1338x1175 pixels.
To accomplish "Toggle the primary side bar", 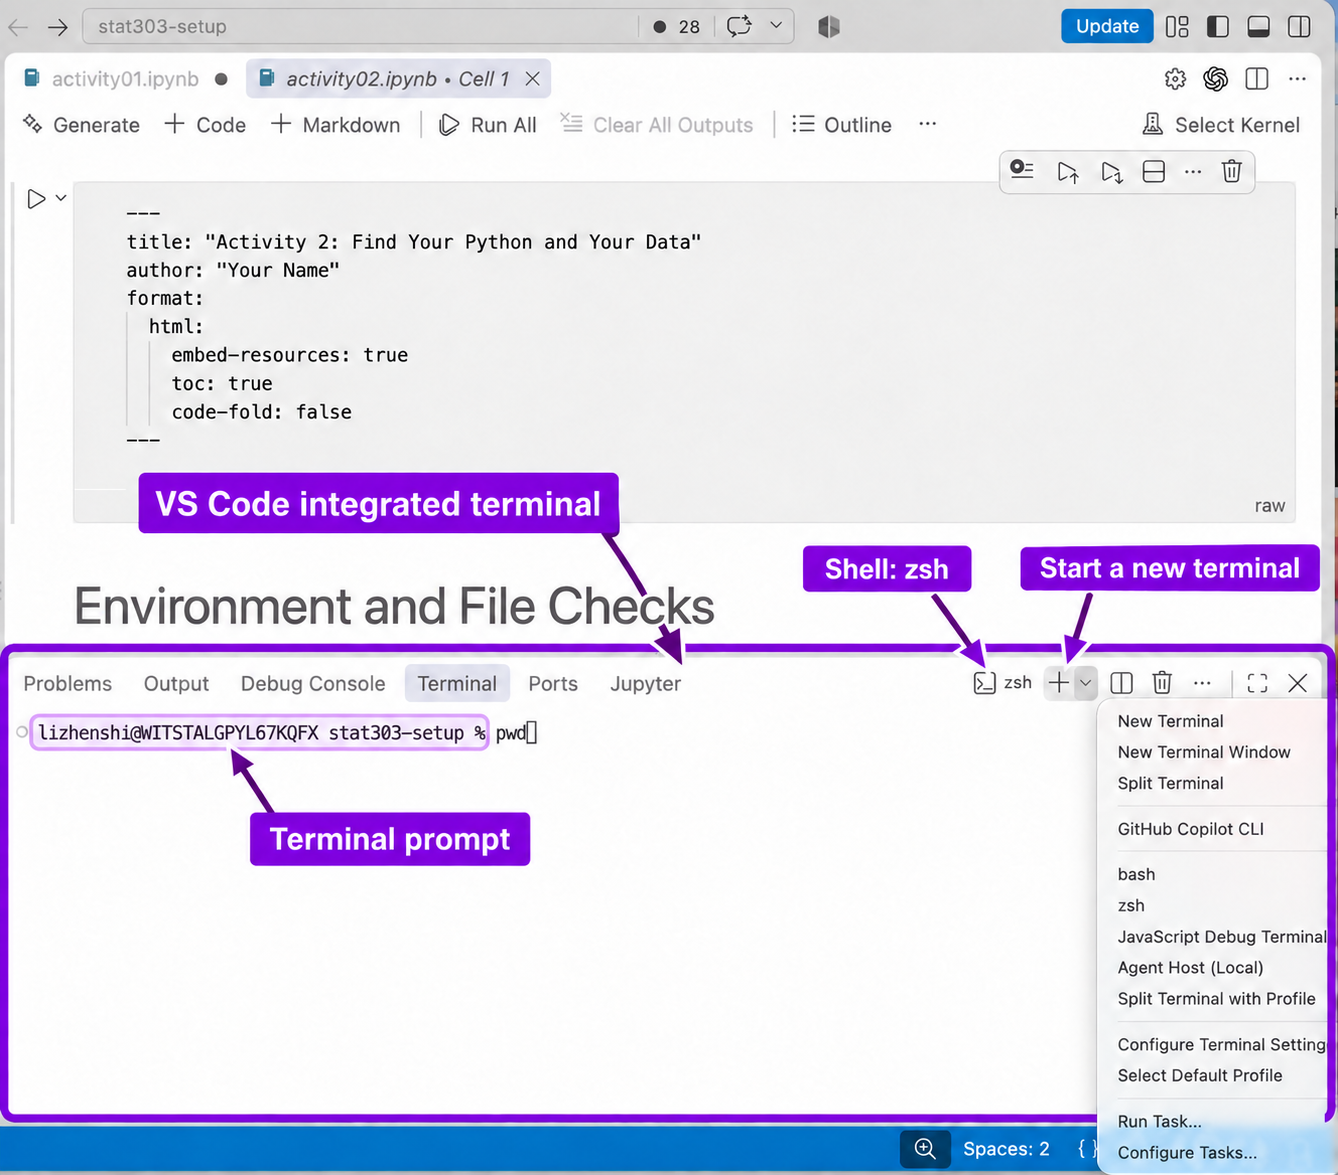I will point(1218,27).
